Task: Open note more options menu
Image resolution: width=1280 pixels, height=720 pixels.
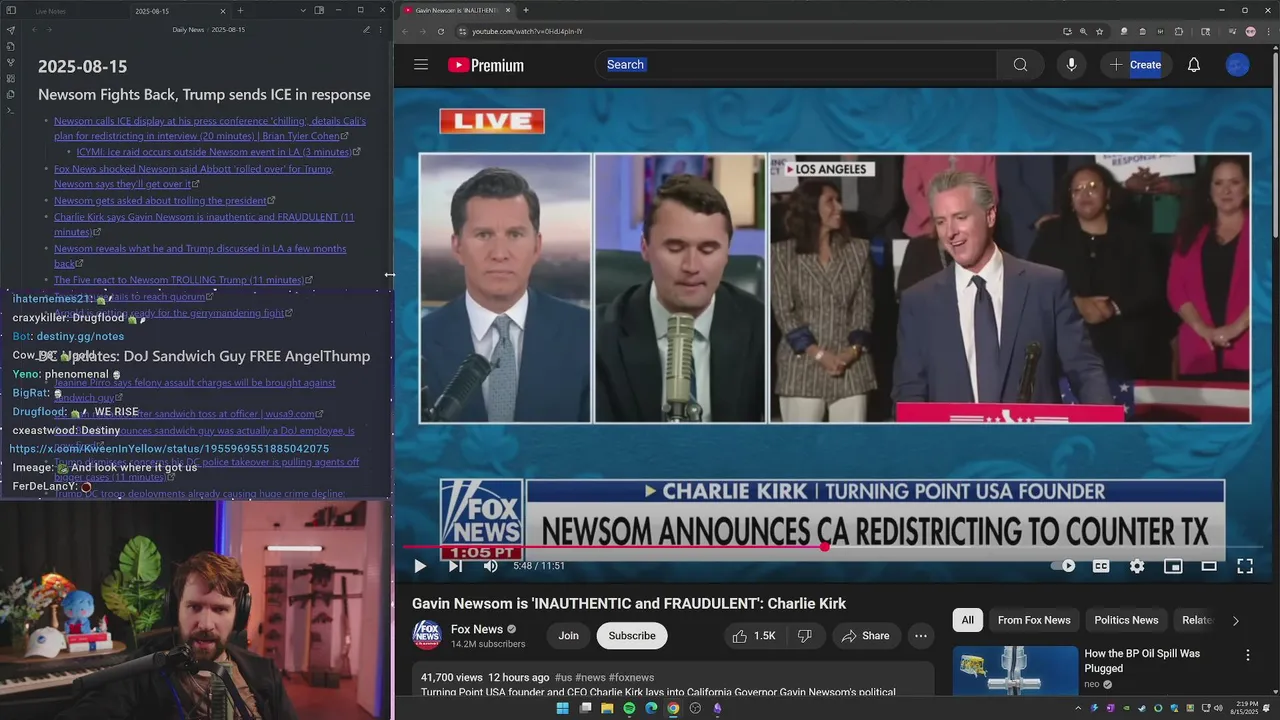Action: (380, 30)
